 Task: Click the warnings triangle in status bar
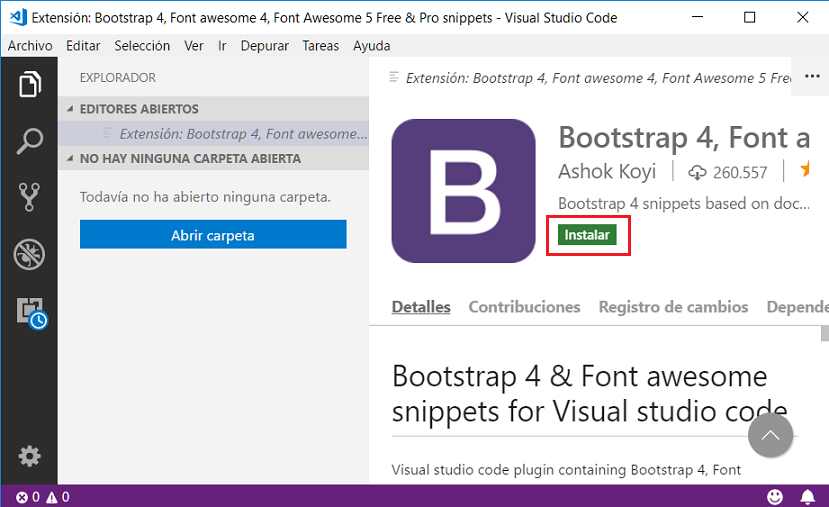coord(52,497)
